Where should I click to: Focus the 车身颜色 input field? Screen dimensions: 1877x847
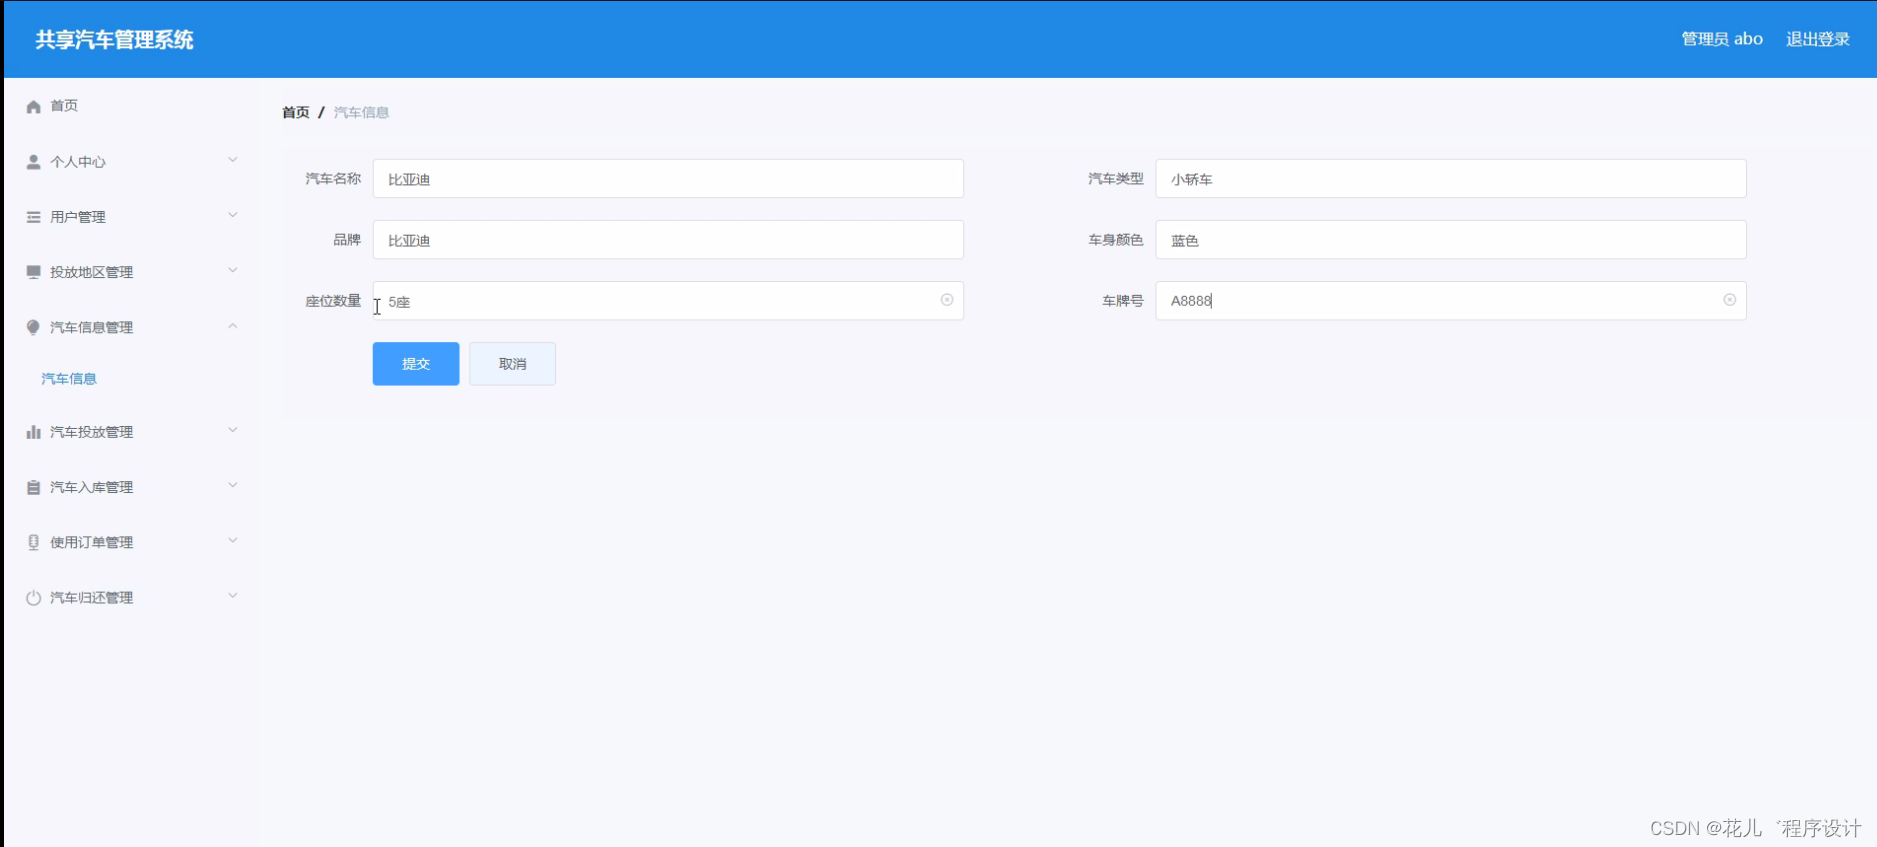(1451, 240)
